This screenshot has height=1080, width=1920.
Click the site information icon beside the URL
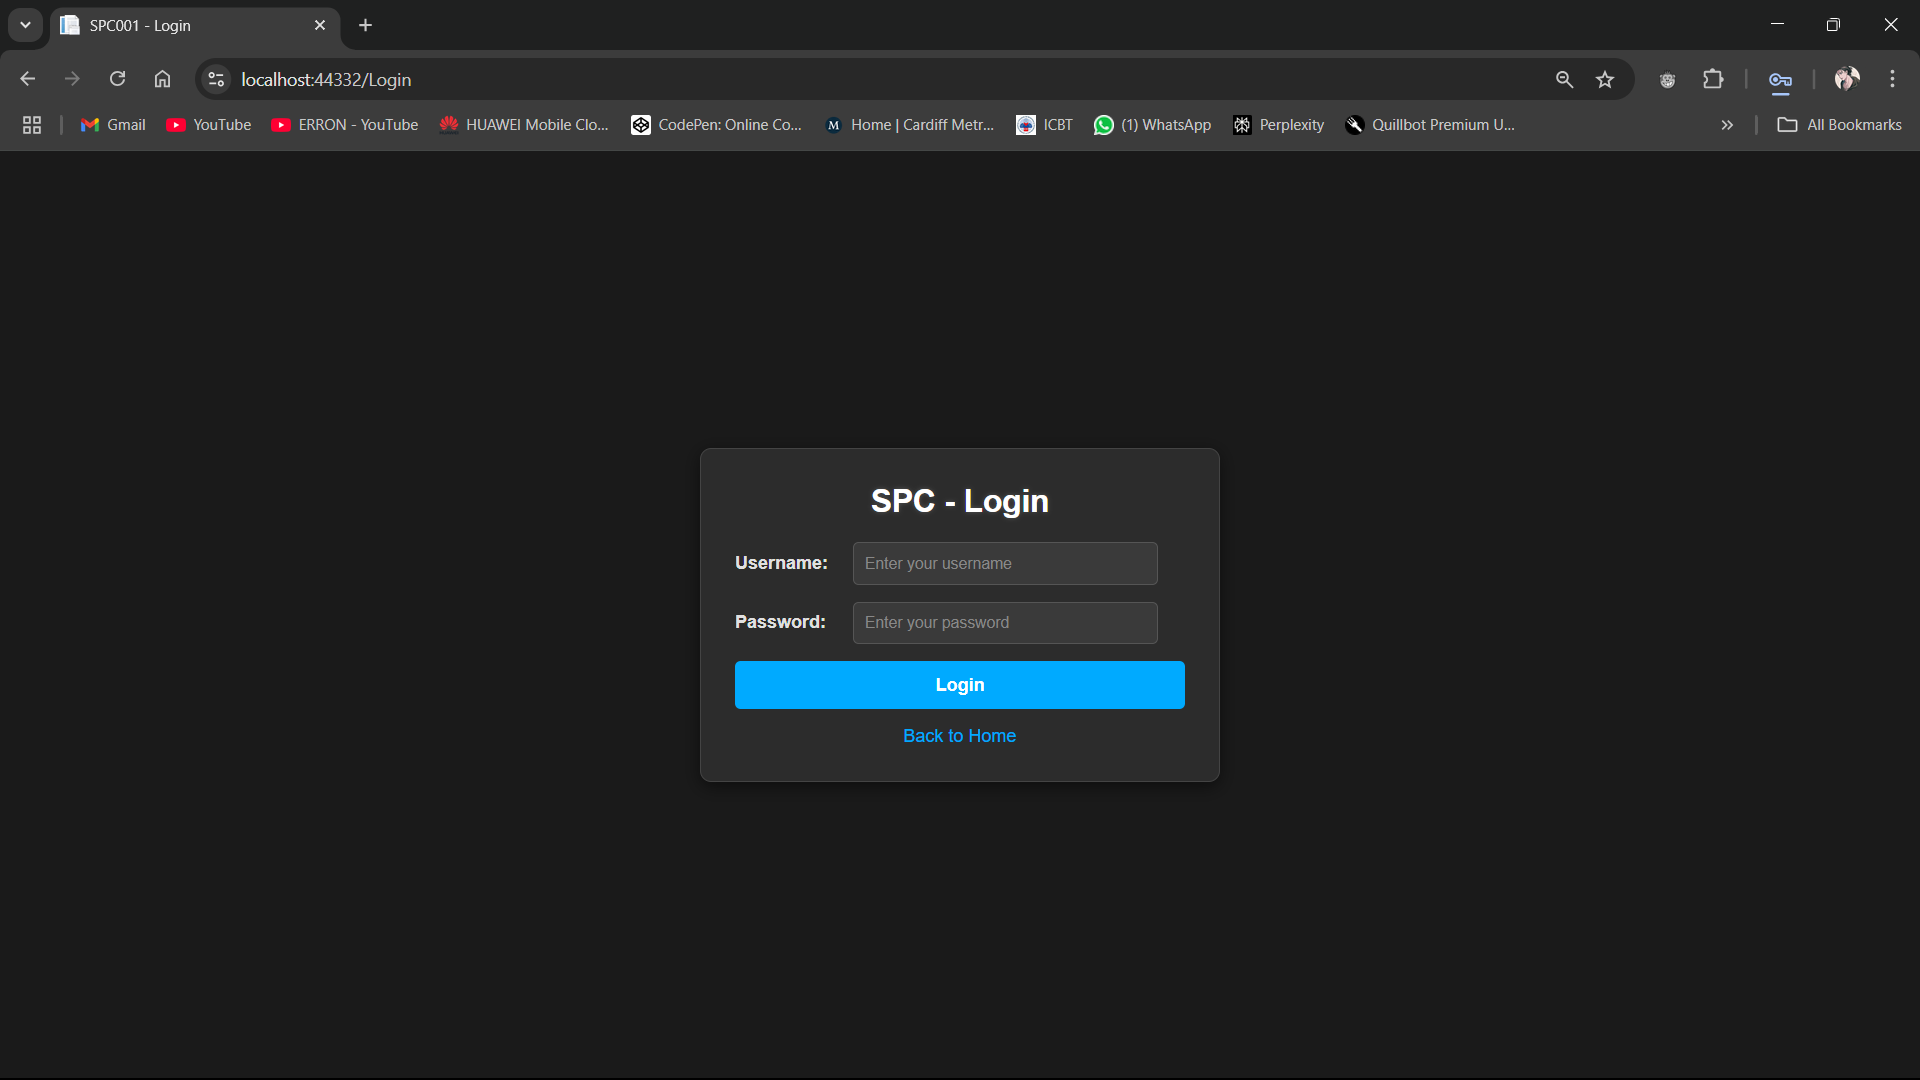[216, 79]
